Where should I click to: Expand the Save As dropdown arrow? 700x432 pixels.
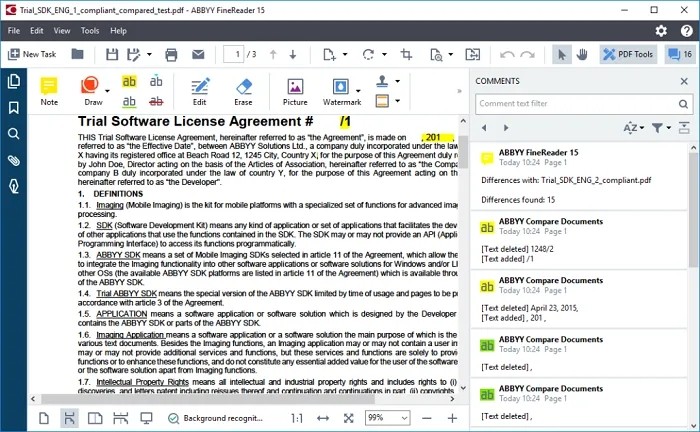[x=149, y=54]
